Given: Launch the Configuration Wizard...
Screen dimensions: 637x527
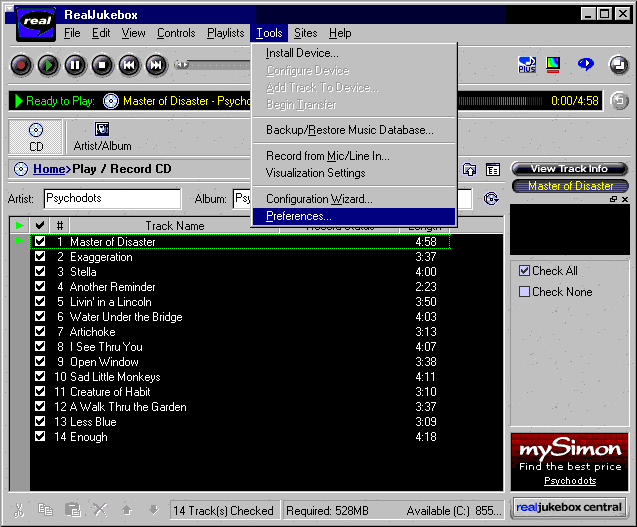Looking at the screenshot, I should tap(354, 199).
